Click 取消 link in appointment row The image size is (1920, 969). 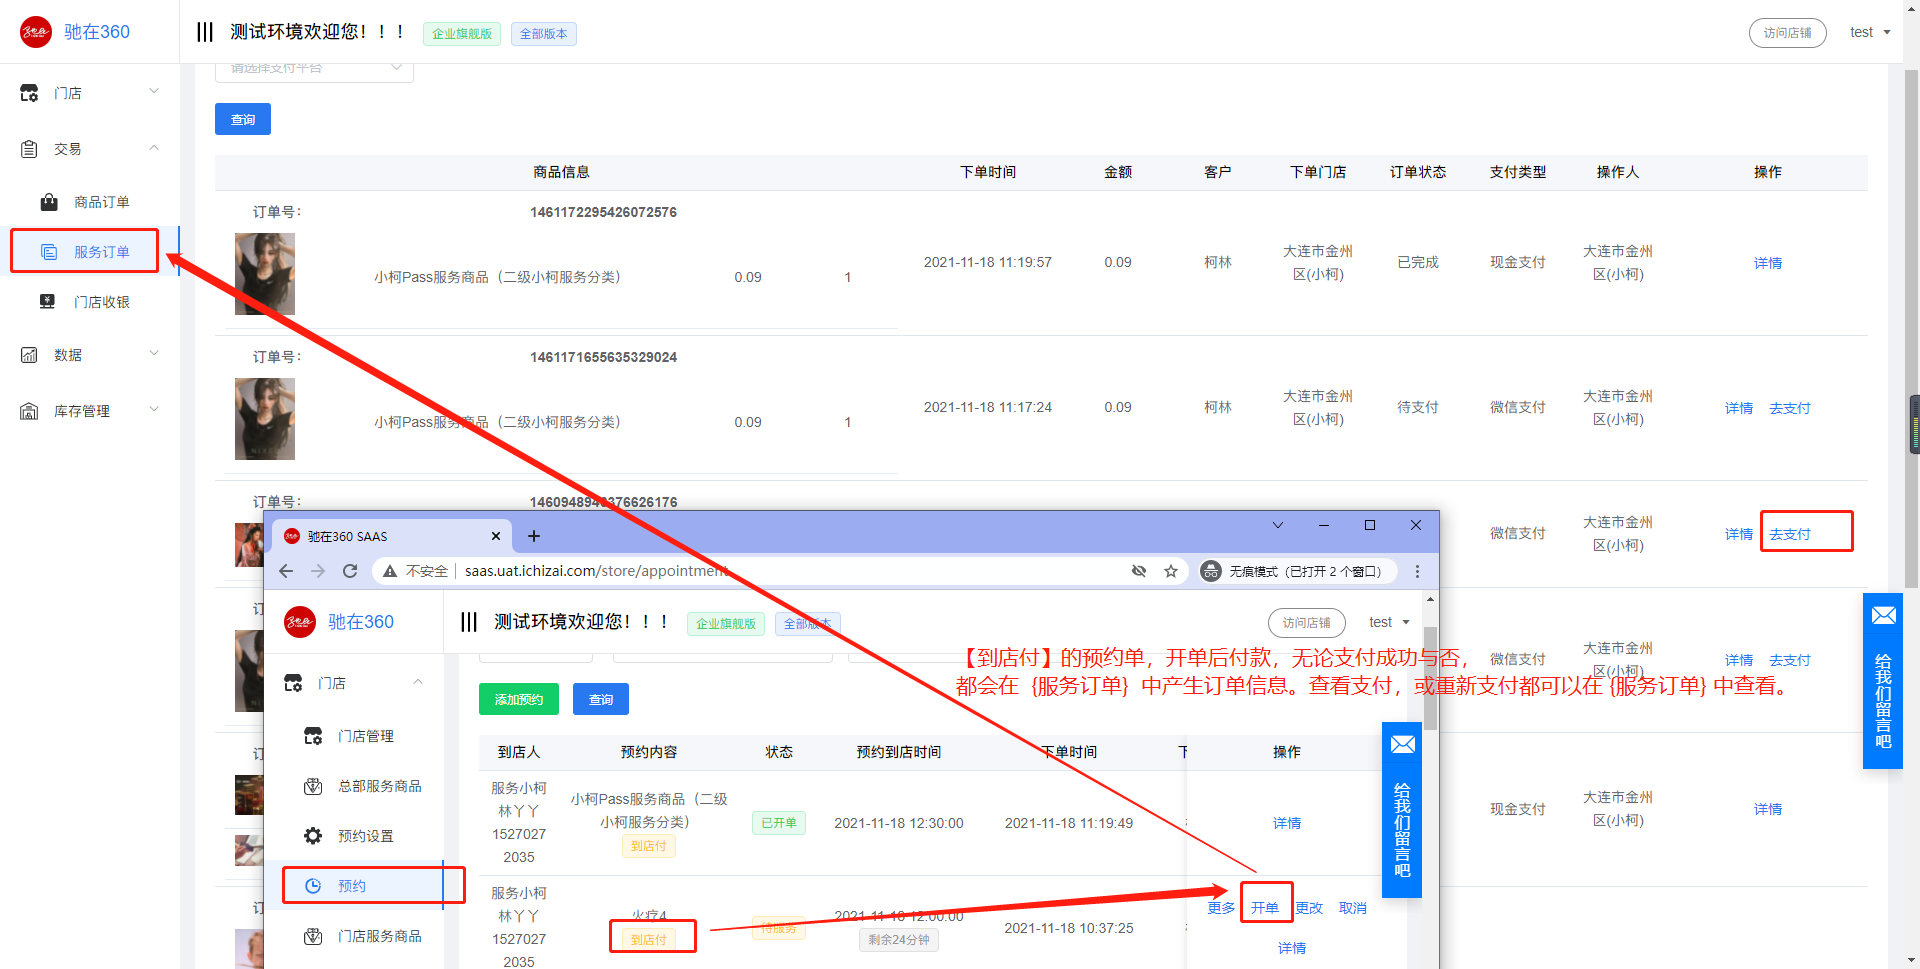[x=1353, y=908]
